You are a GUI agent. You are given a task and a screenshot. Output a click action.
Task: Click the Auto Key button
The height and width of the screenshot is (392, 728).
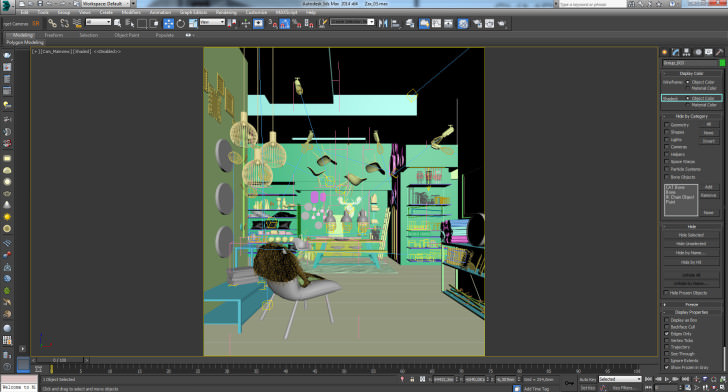coord(587,380)
